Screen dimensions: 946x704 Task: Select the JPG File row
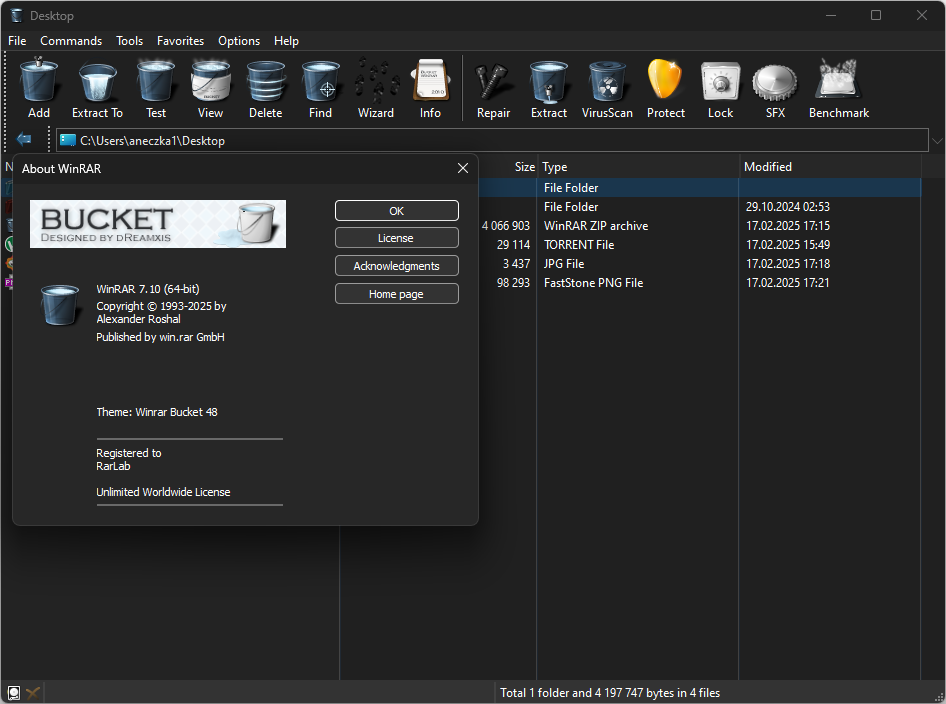click(x=700, y=264)
